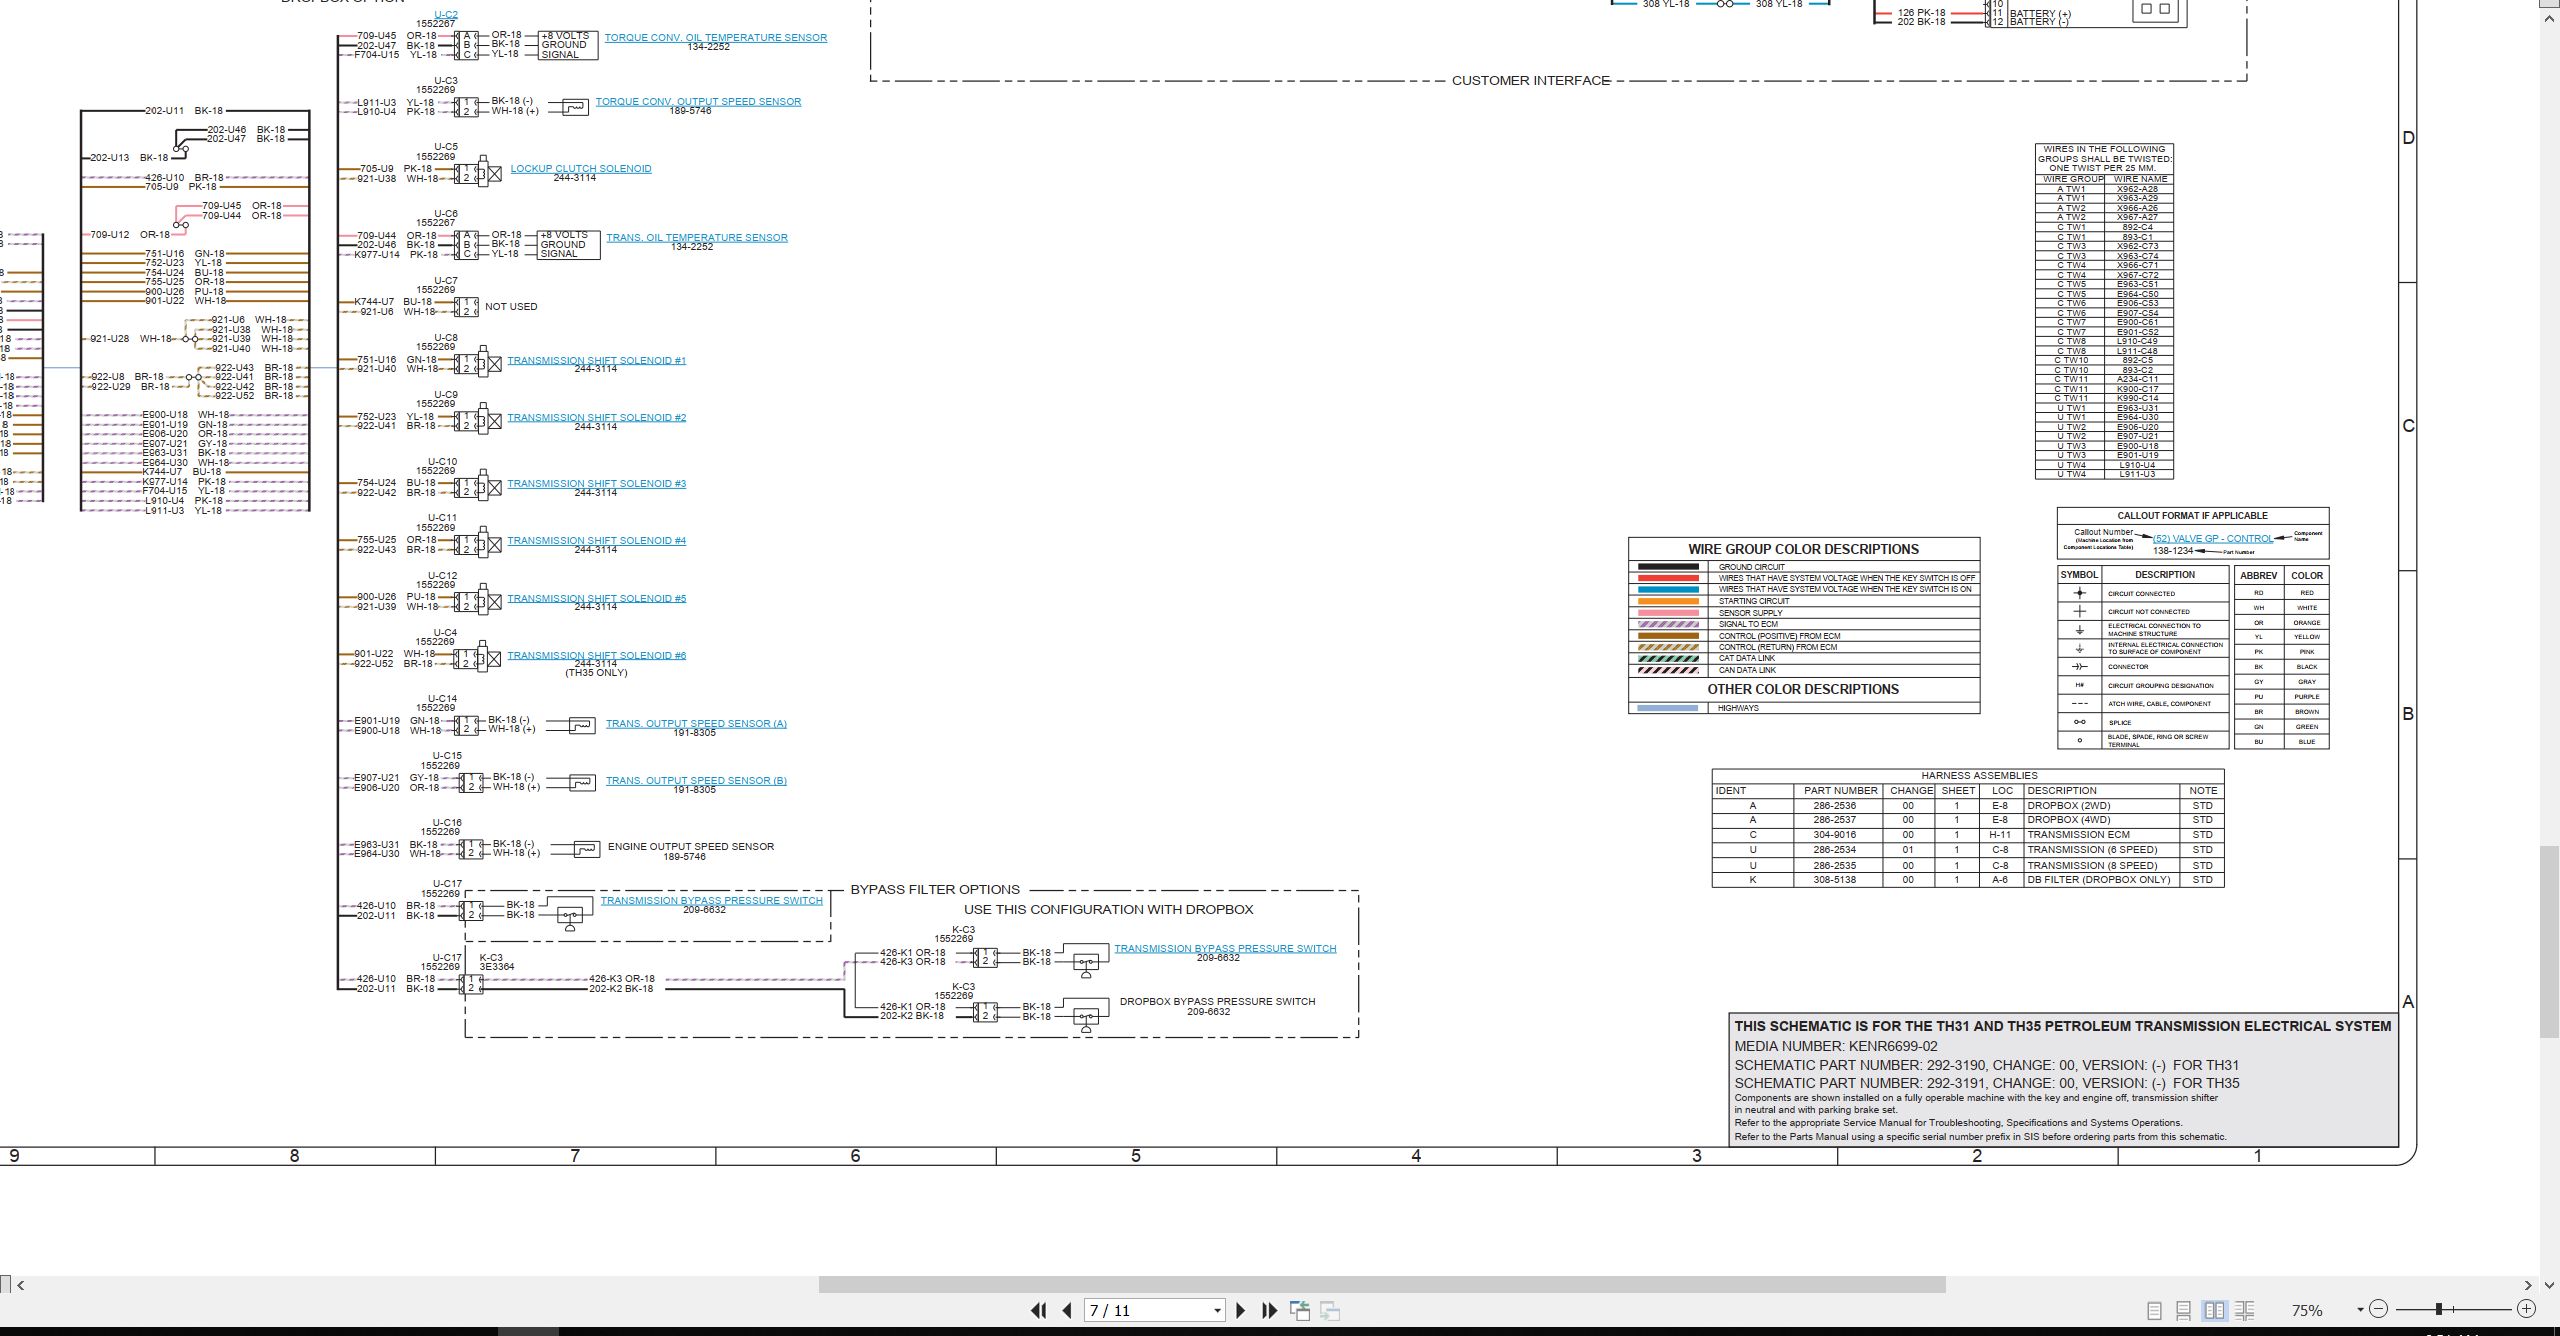Viewport: 2560px width, 1336px height.
Task: Go to the first page
Action: (1038, 1310)
